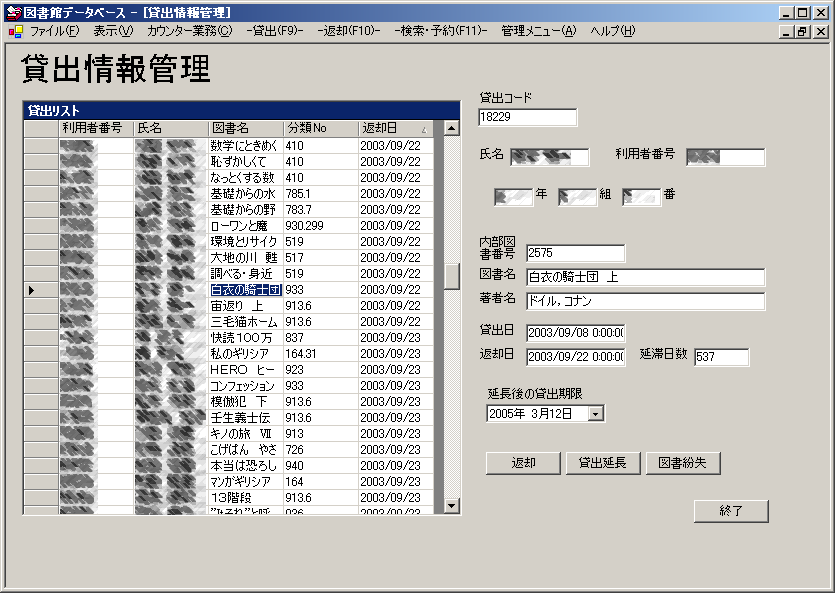Expand the 延長後の貸出期限 date dropdown

[596, 414]
